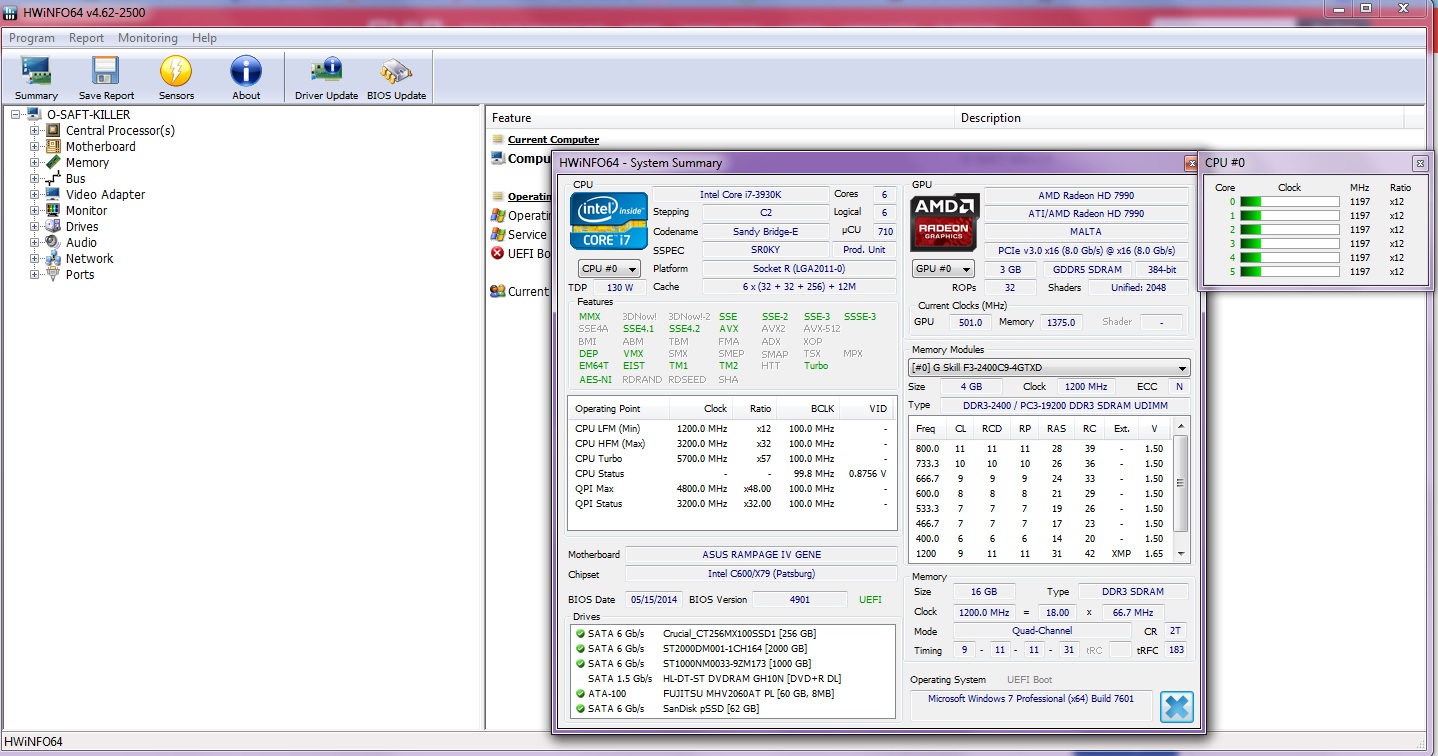Image resolution: width=1438 pixels, height=756 pixels.
Task: Expand the Video Adapter tree node
Action: click(x=35, y=194)
